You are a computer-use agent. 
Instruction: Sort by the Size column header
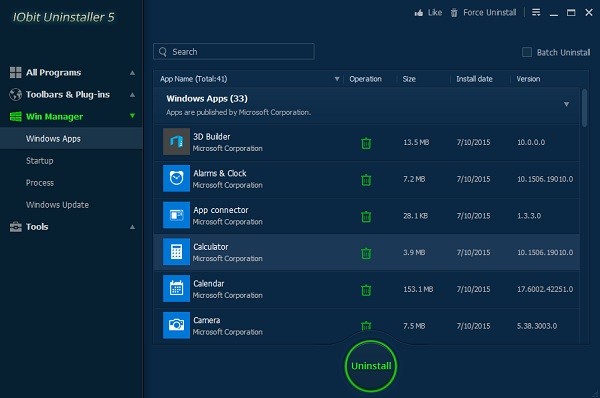pos(409,79)
